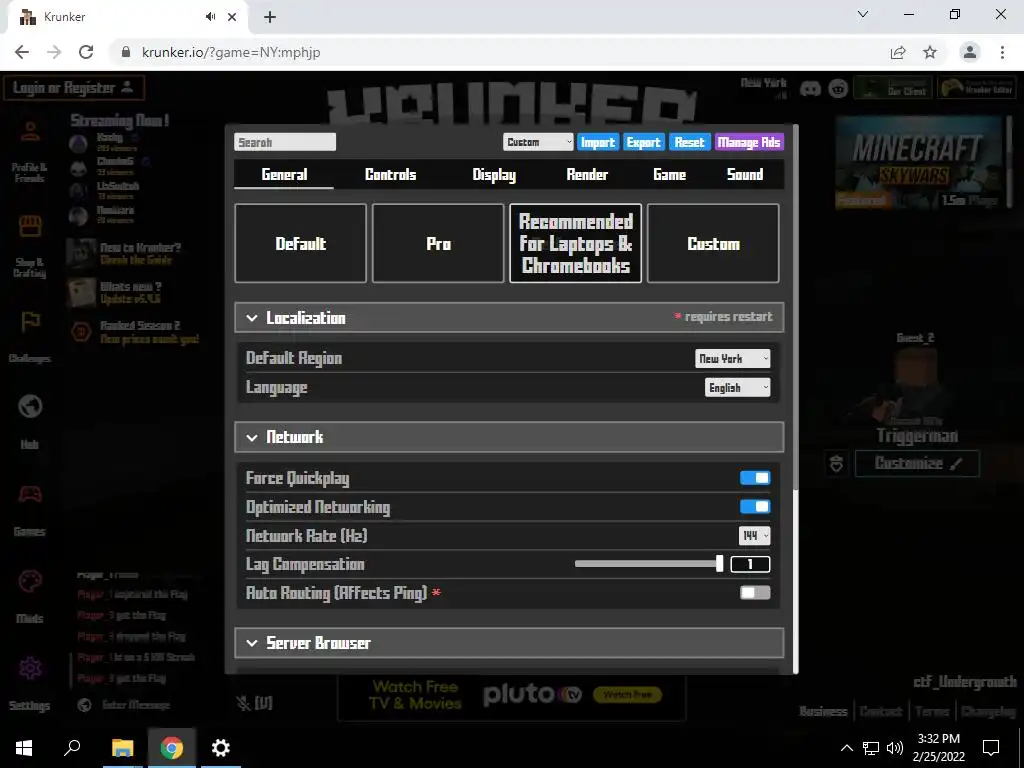Screen dimensions: 1024x768
Task: Open Chrome three-dot menu
Action: point(1002,52)
